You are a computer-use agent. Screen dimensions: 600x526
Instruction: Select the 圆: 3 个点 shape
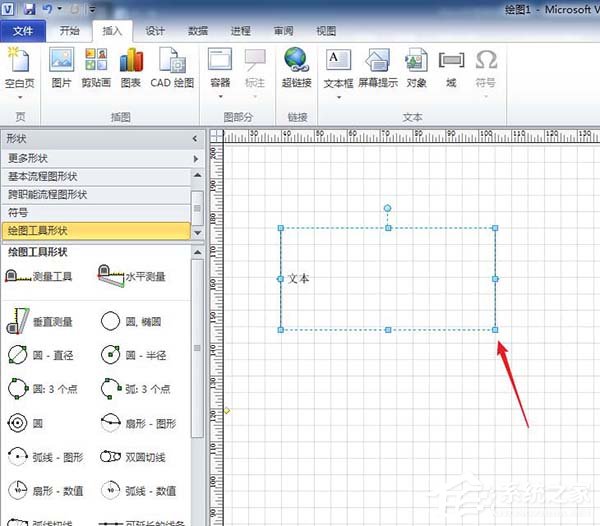(42, 389)
